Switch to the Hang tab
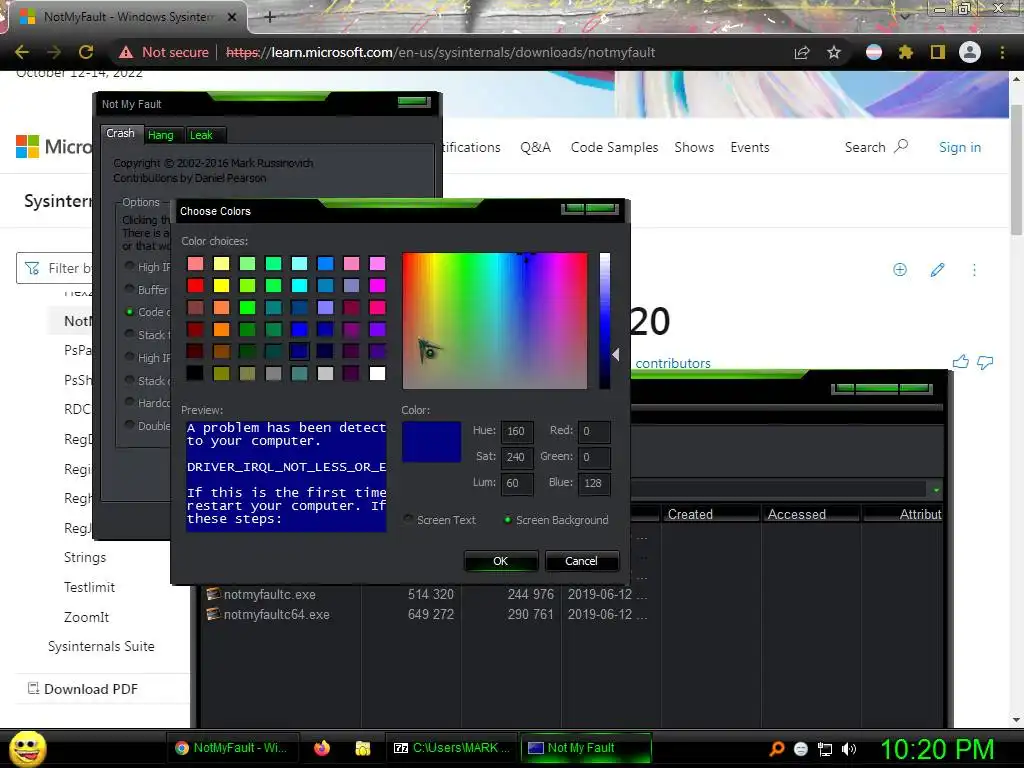This screenshot has width=1024, height=768. (x=161, y=135)
